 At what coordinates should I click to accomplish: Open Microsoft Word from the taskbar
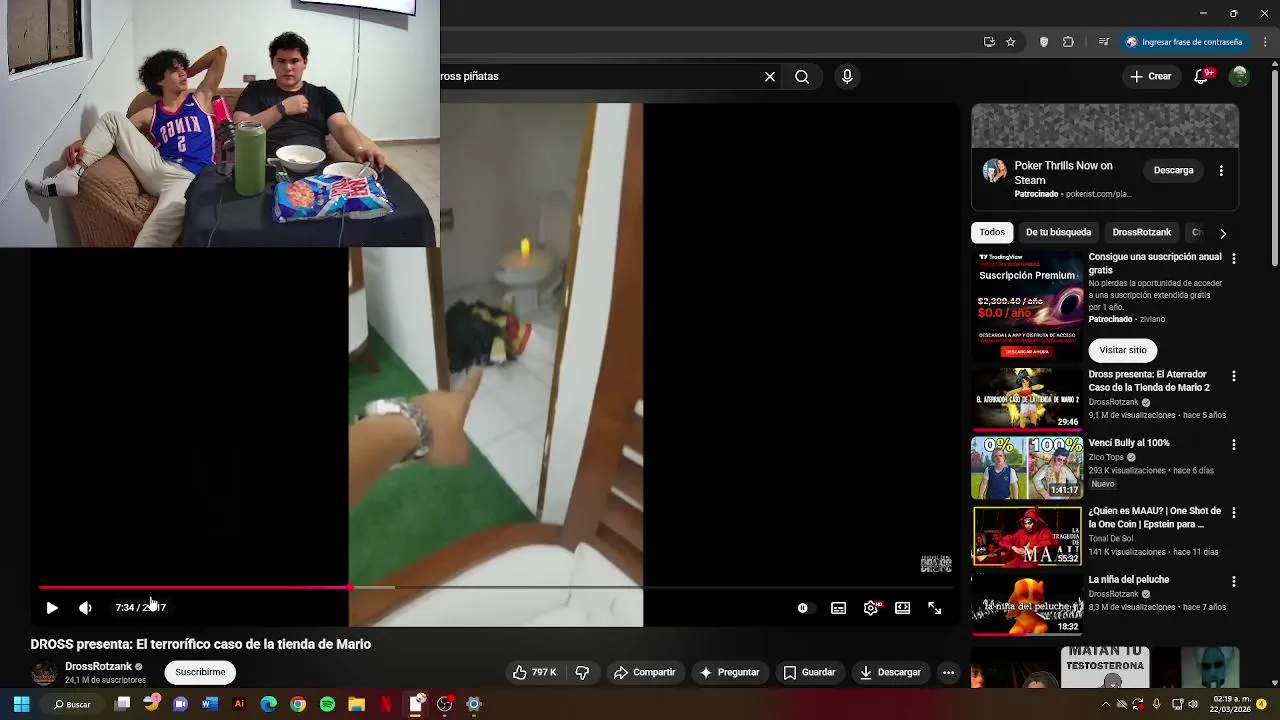(209, 704)
